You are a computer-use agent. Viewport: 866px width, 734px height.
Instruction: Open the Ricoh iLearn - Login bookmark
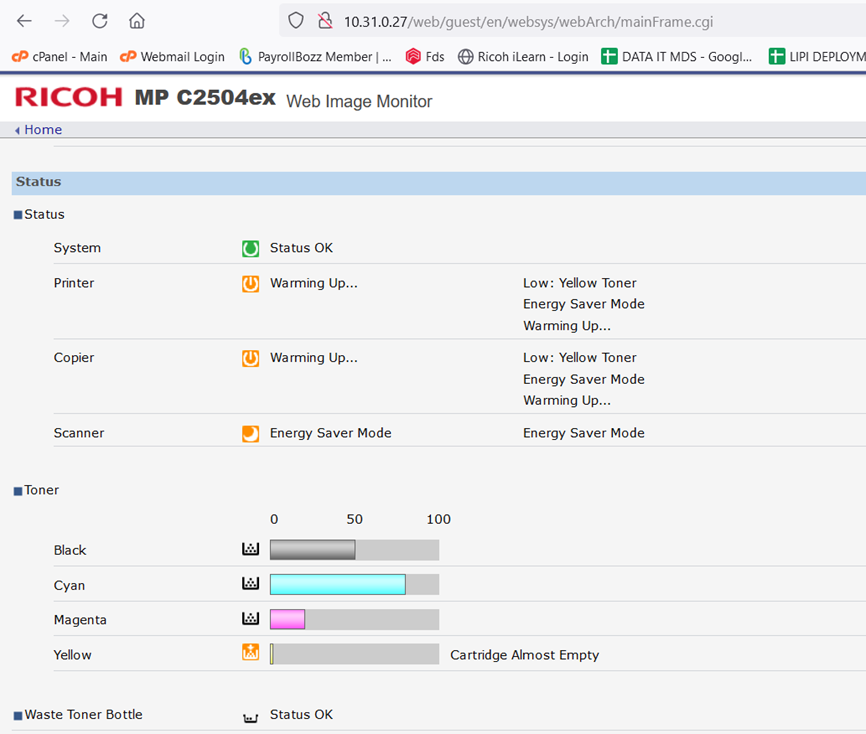(x=523, y=56)
